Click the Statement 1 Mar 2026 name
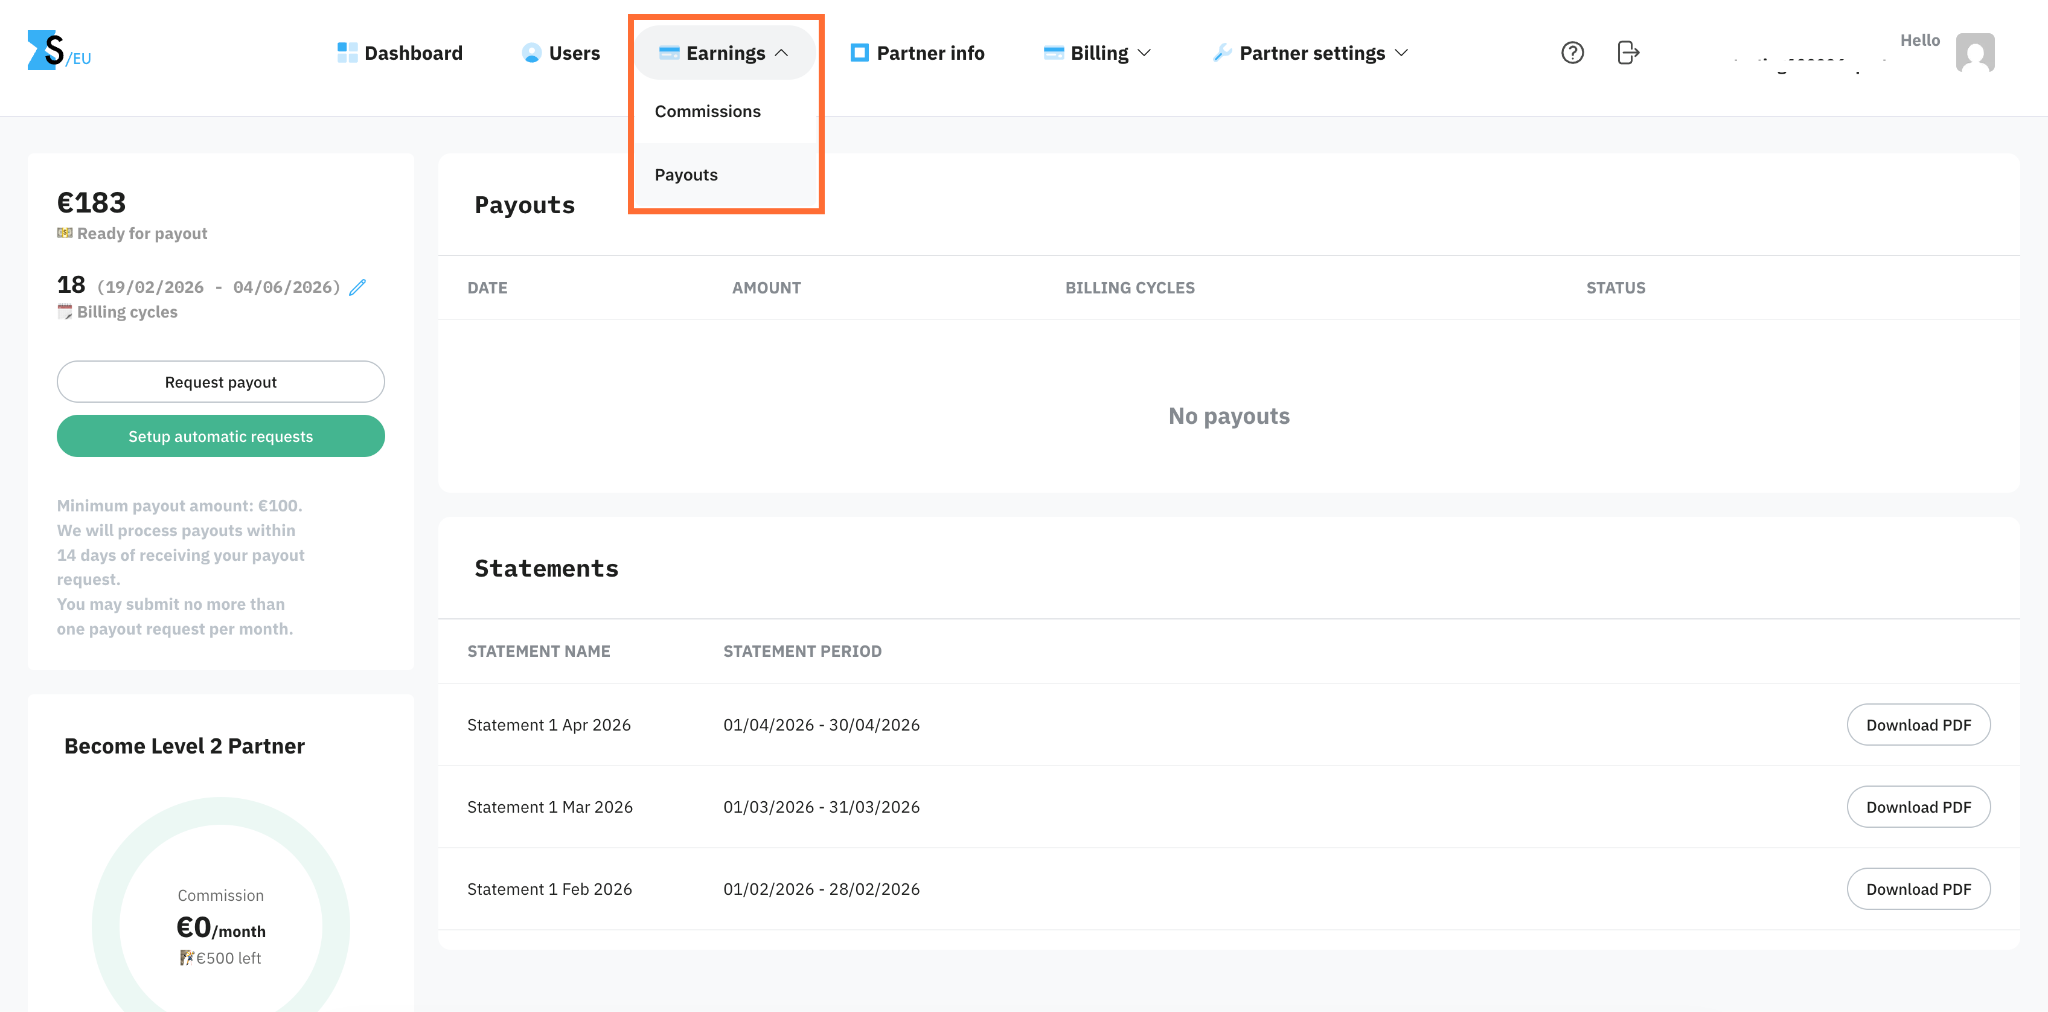The height and width of the screenshot is (1012, 2048). [550, 807]
